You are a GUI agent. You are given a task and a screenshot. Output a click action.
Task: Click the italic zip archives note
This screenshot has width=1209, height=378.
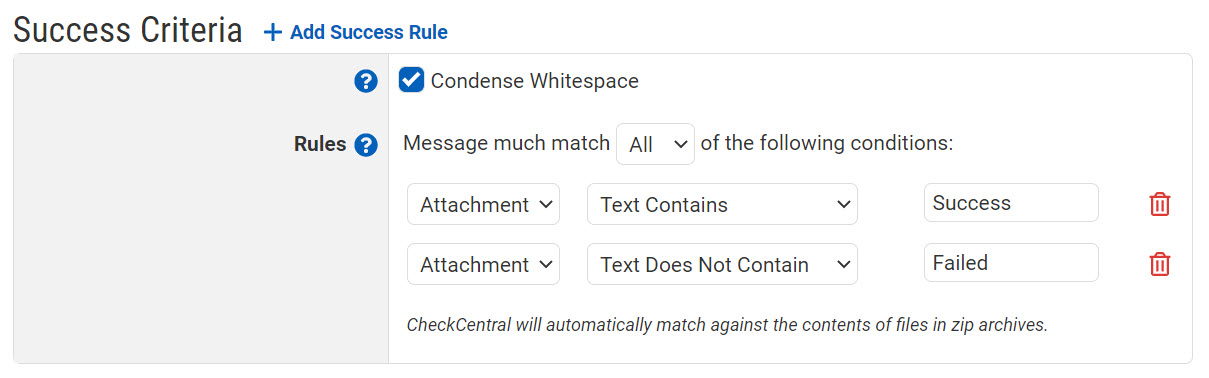727,325
